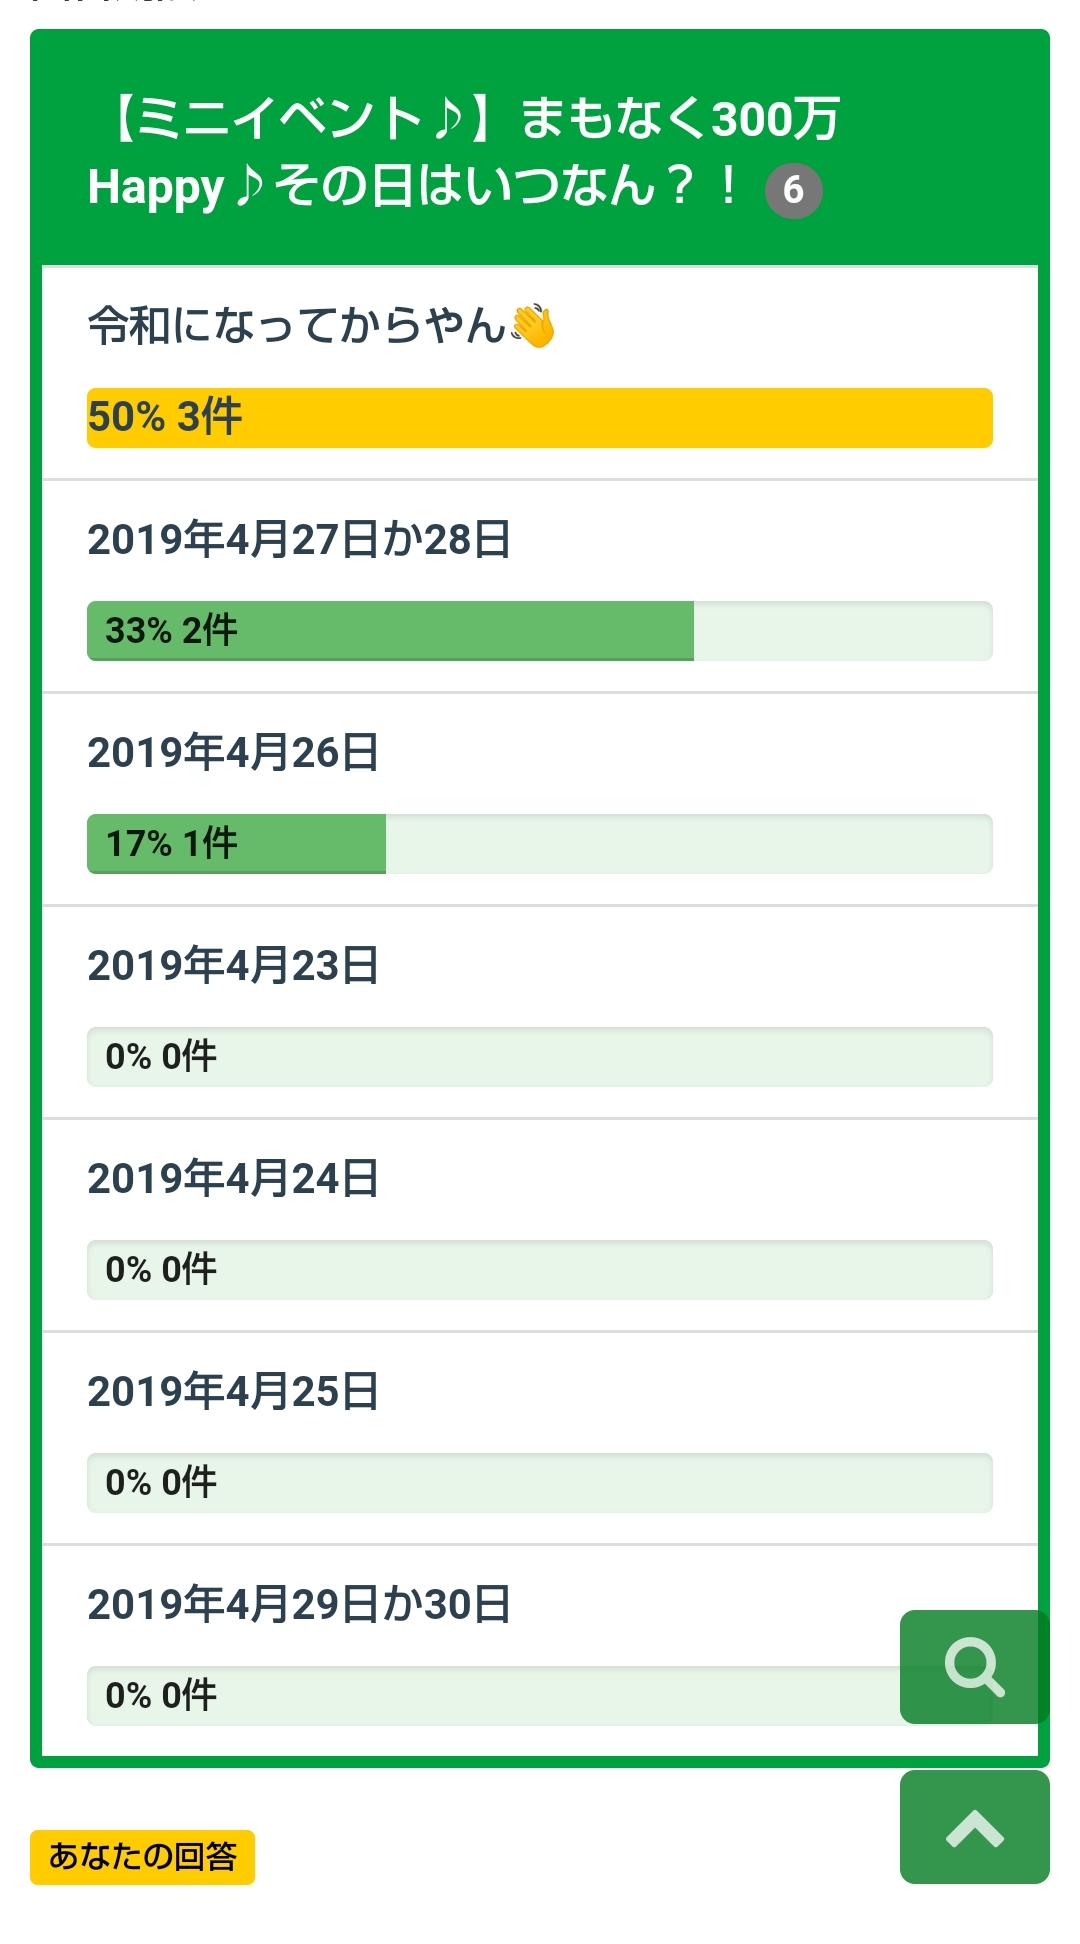Tap the waving hand emoji
This screenshot has height=1944, width=1080.
[533, 326]
